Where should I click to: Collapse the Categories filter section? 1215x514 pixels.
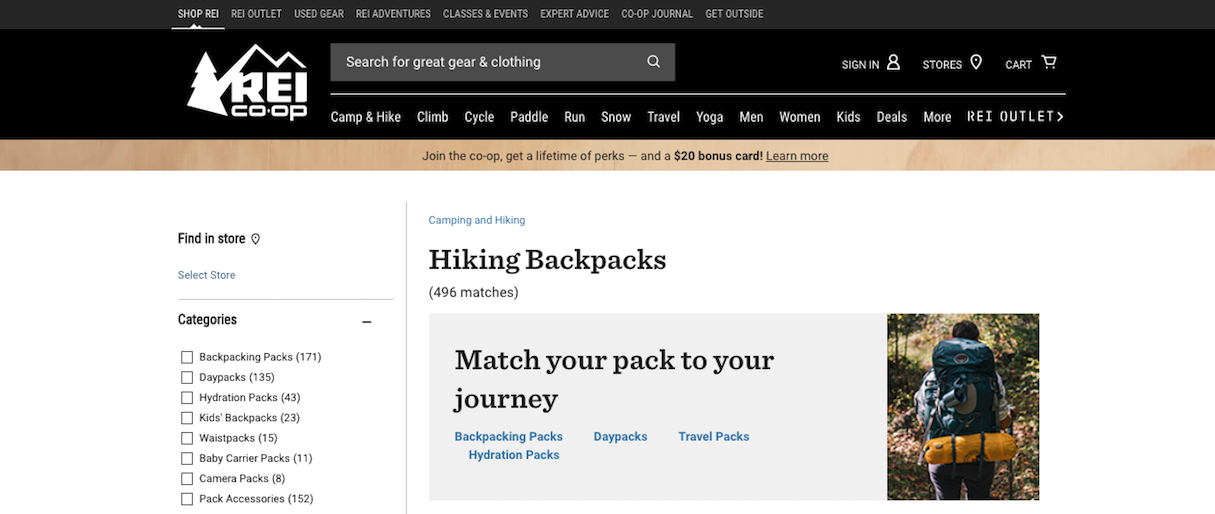pos(367,322)
